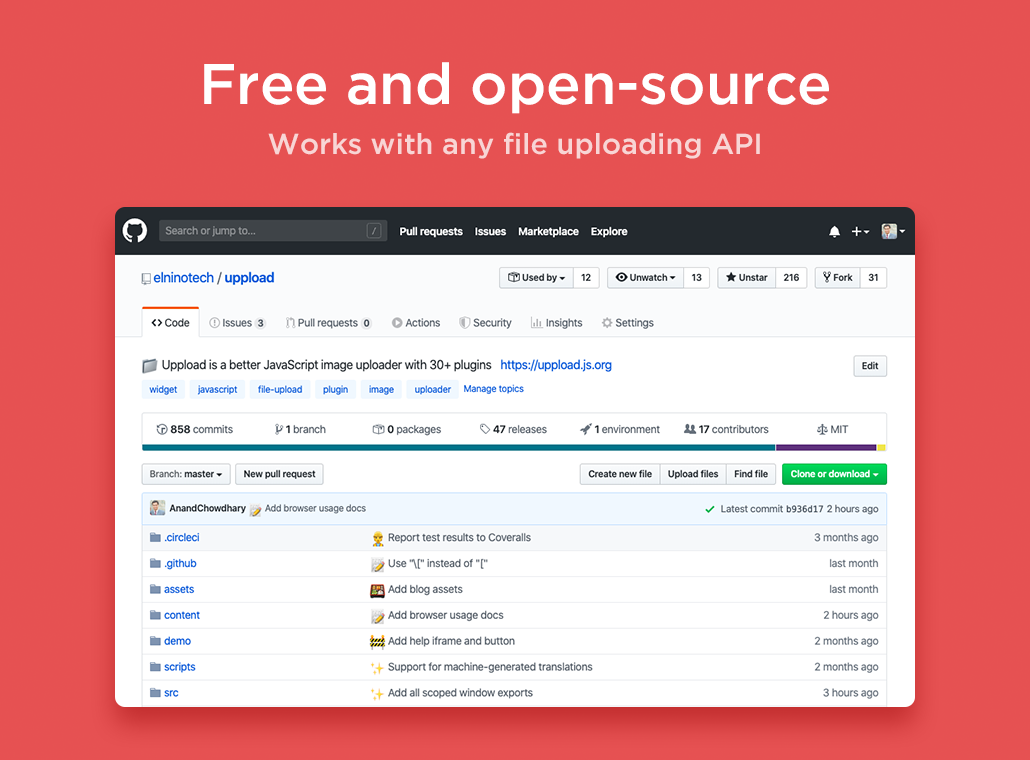Open 47 releases
1030x760 pixels.
click(x=513, y=429)
